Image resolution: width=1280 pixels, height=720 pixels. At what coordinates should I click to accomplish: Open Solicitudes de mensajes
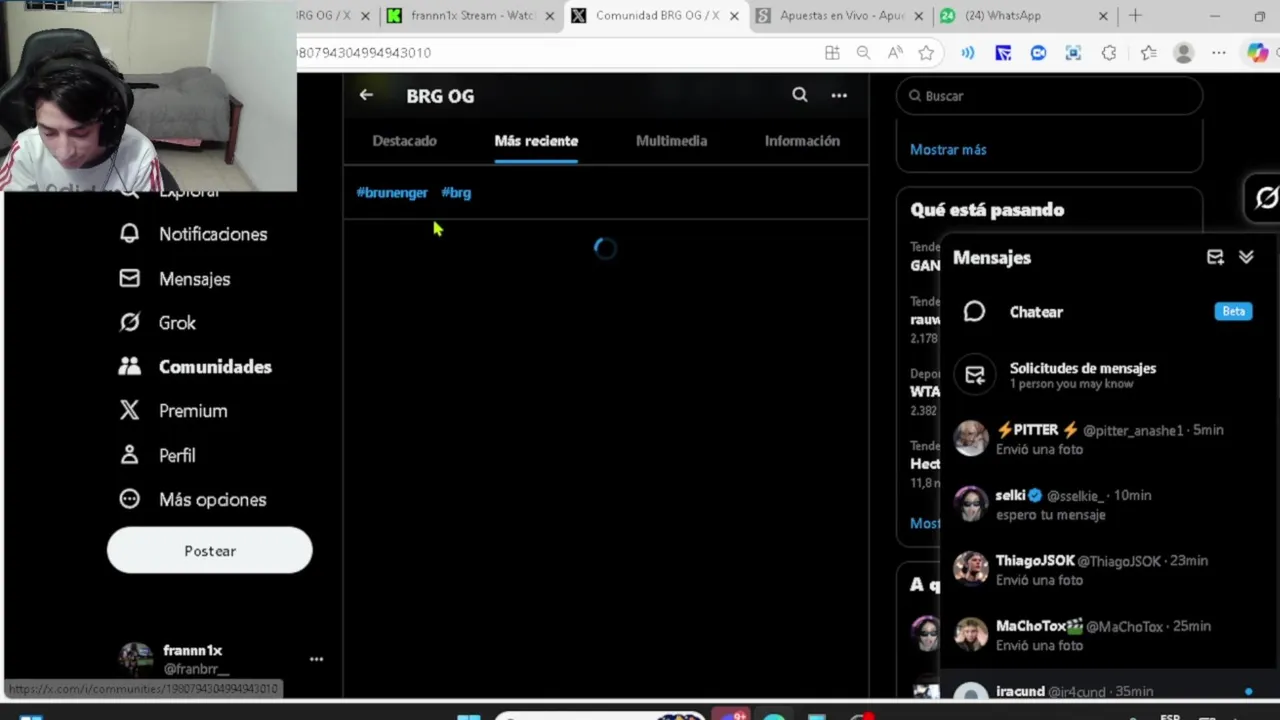click(x=1110, y=375)
